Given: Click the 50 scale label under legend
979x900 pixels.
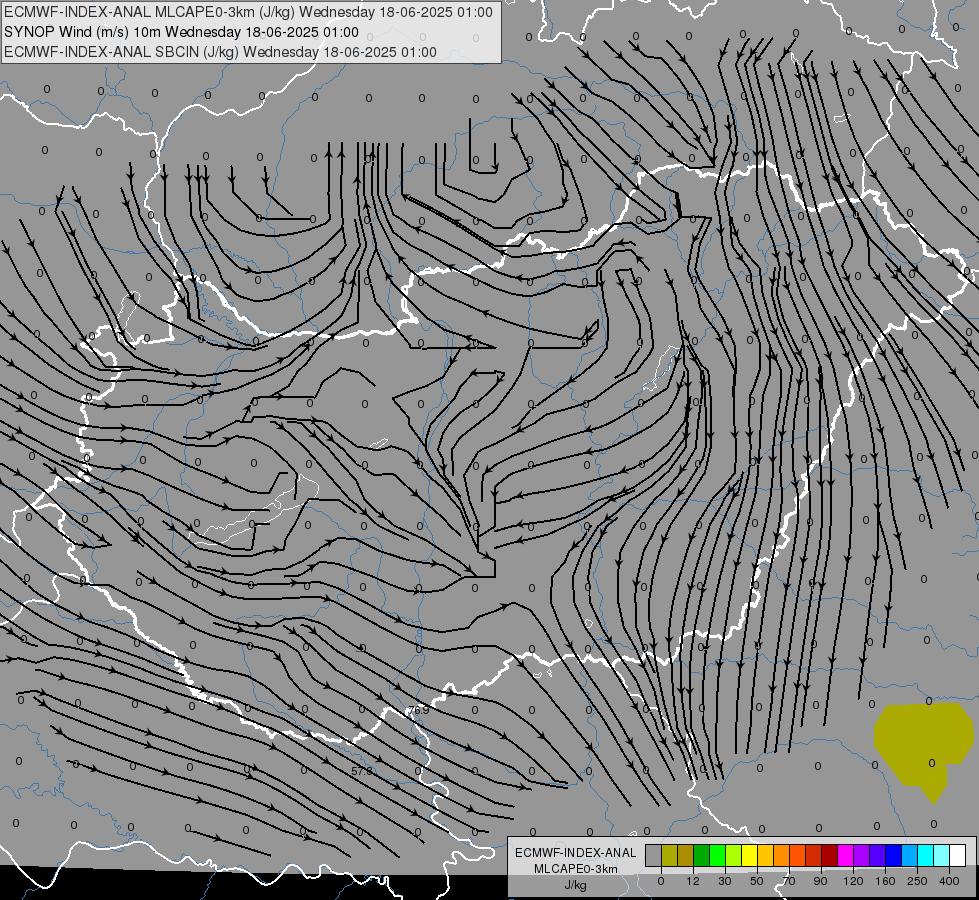Looking at the screenshot, I should tap(757, 881).
